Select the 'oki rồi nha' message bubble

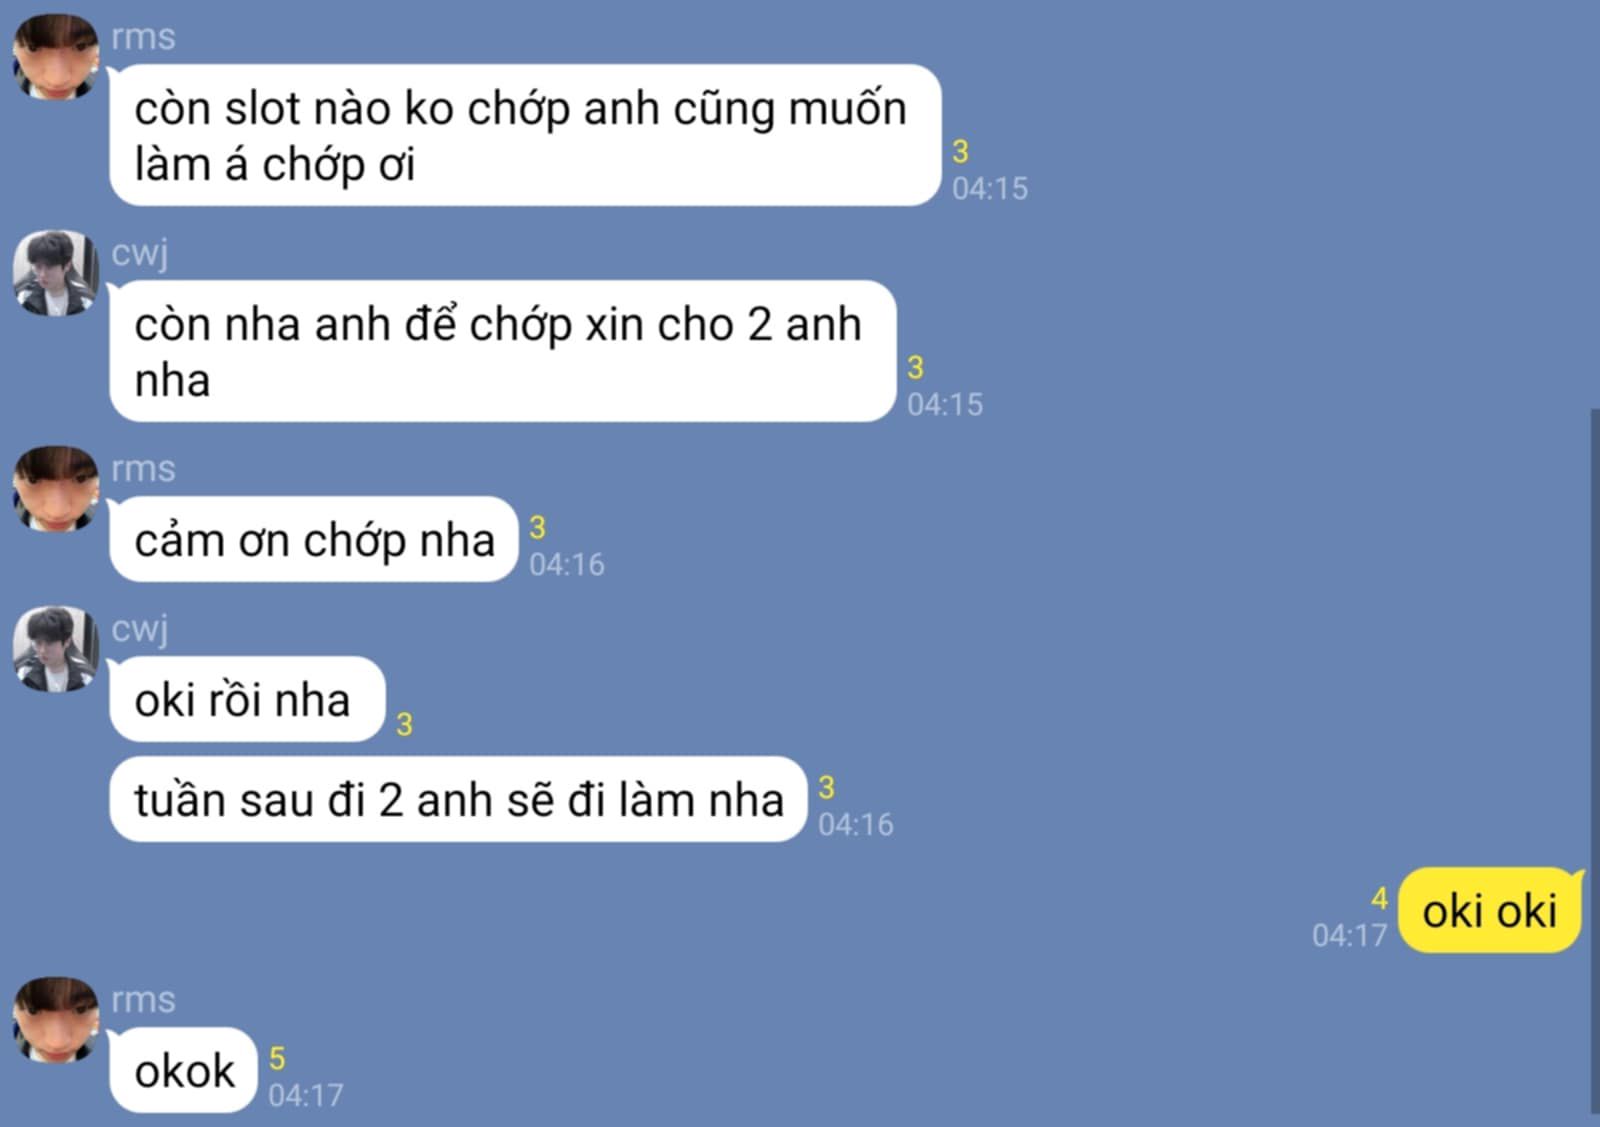(x=247, y=699)
